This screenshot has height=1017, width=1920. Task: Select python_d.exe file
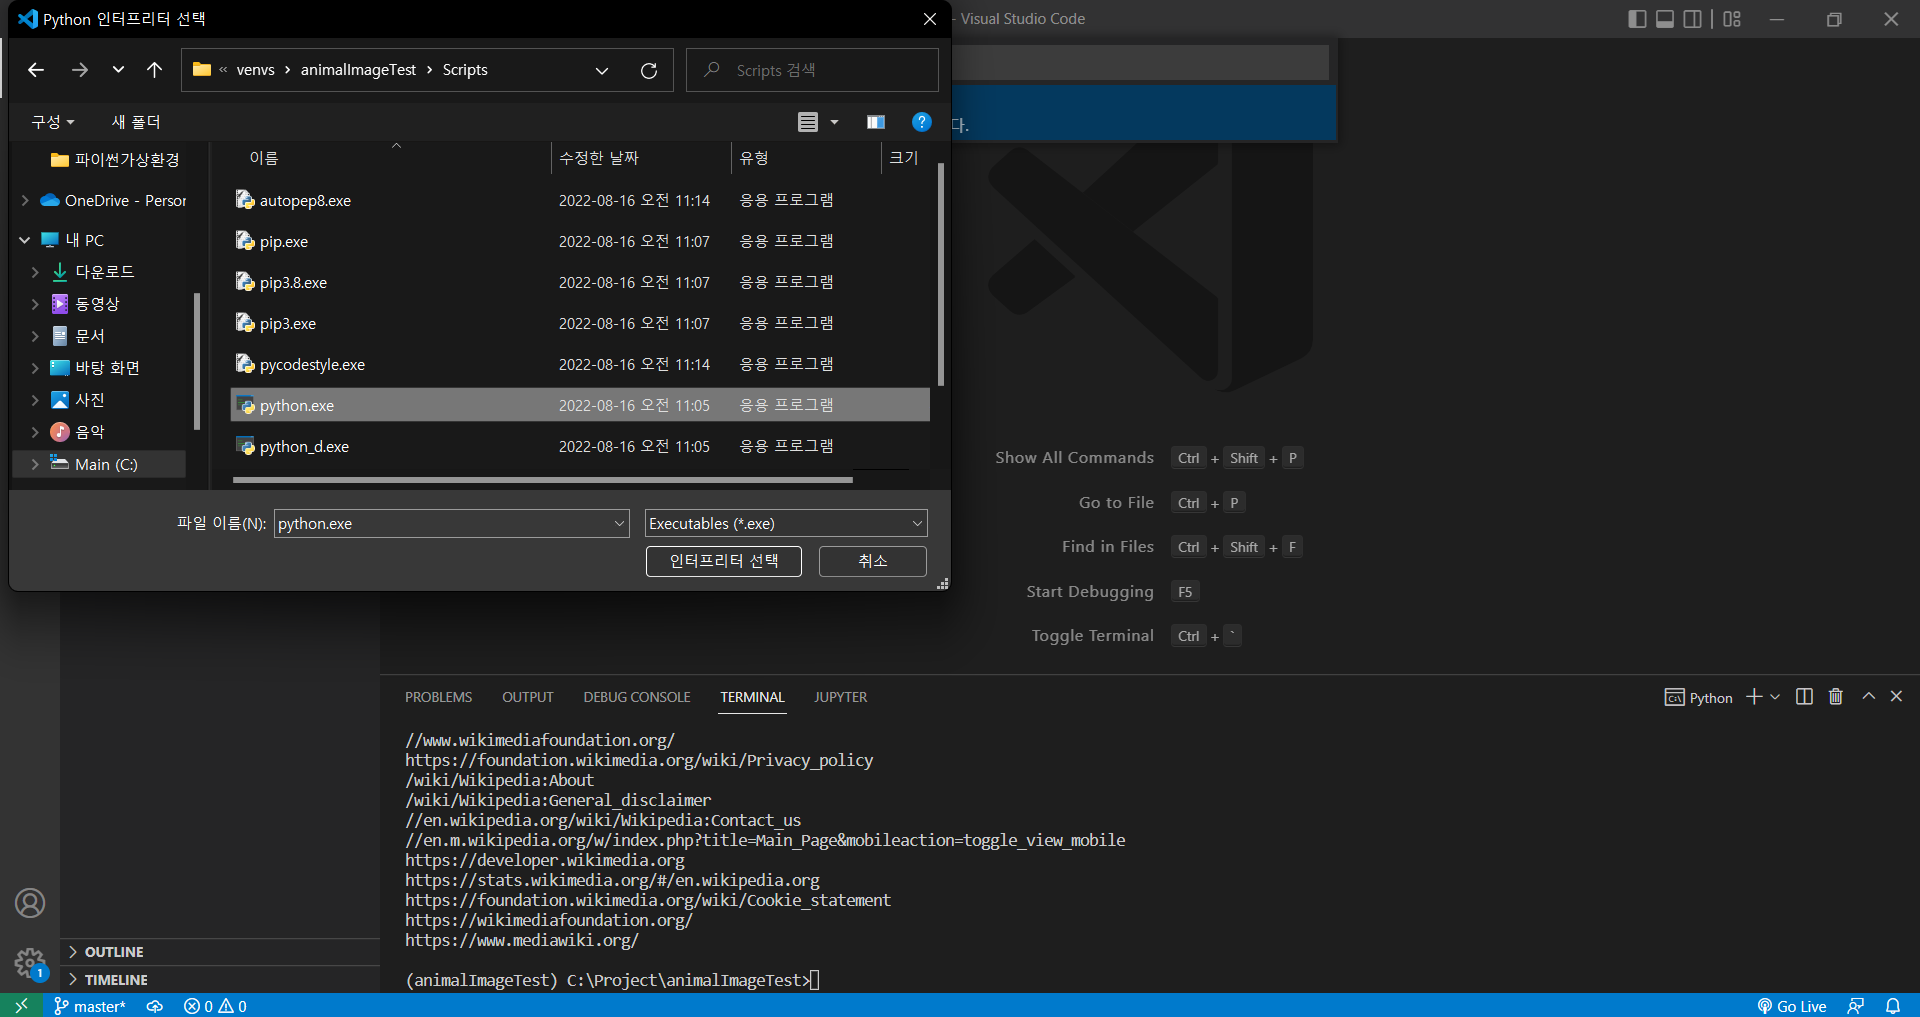pyautogui.click(x=580, y=447)
